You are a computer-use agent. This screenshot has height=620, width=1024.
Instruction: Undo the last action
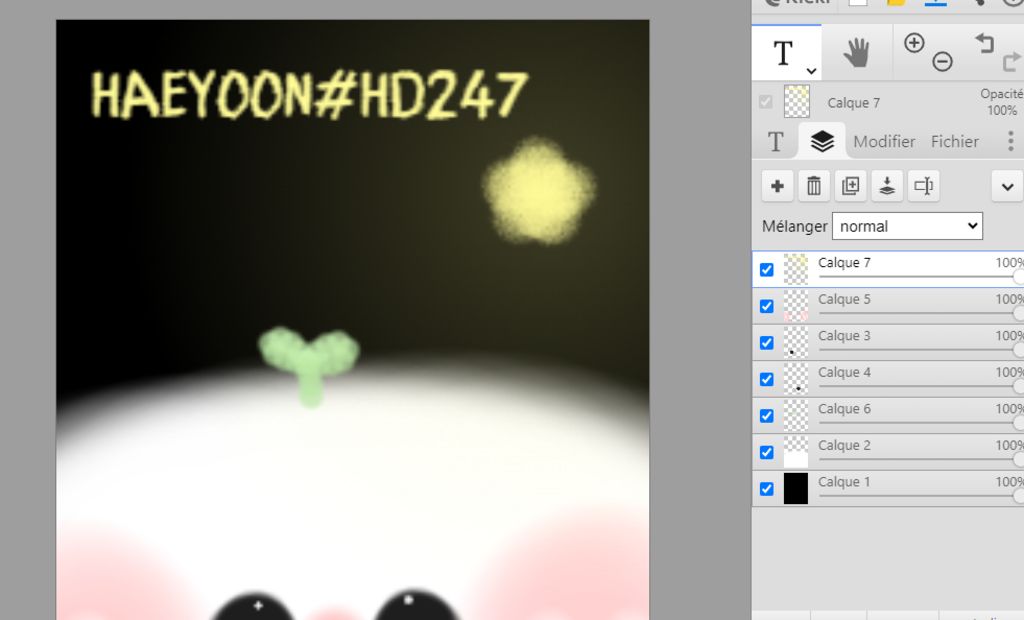tap(985, 43)
